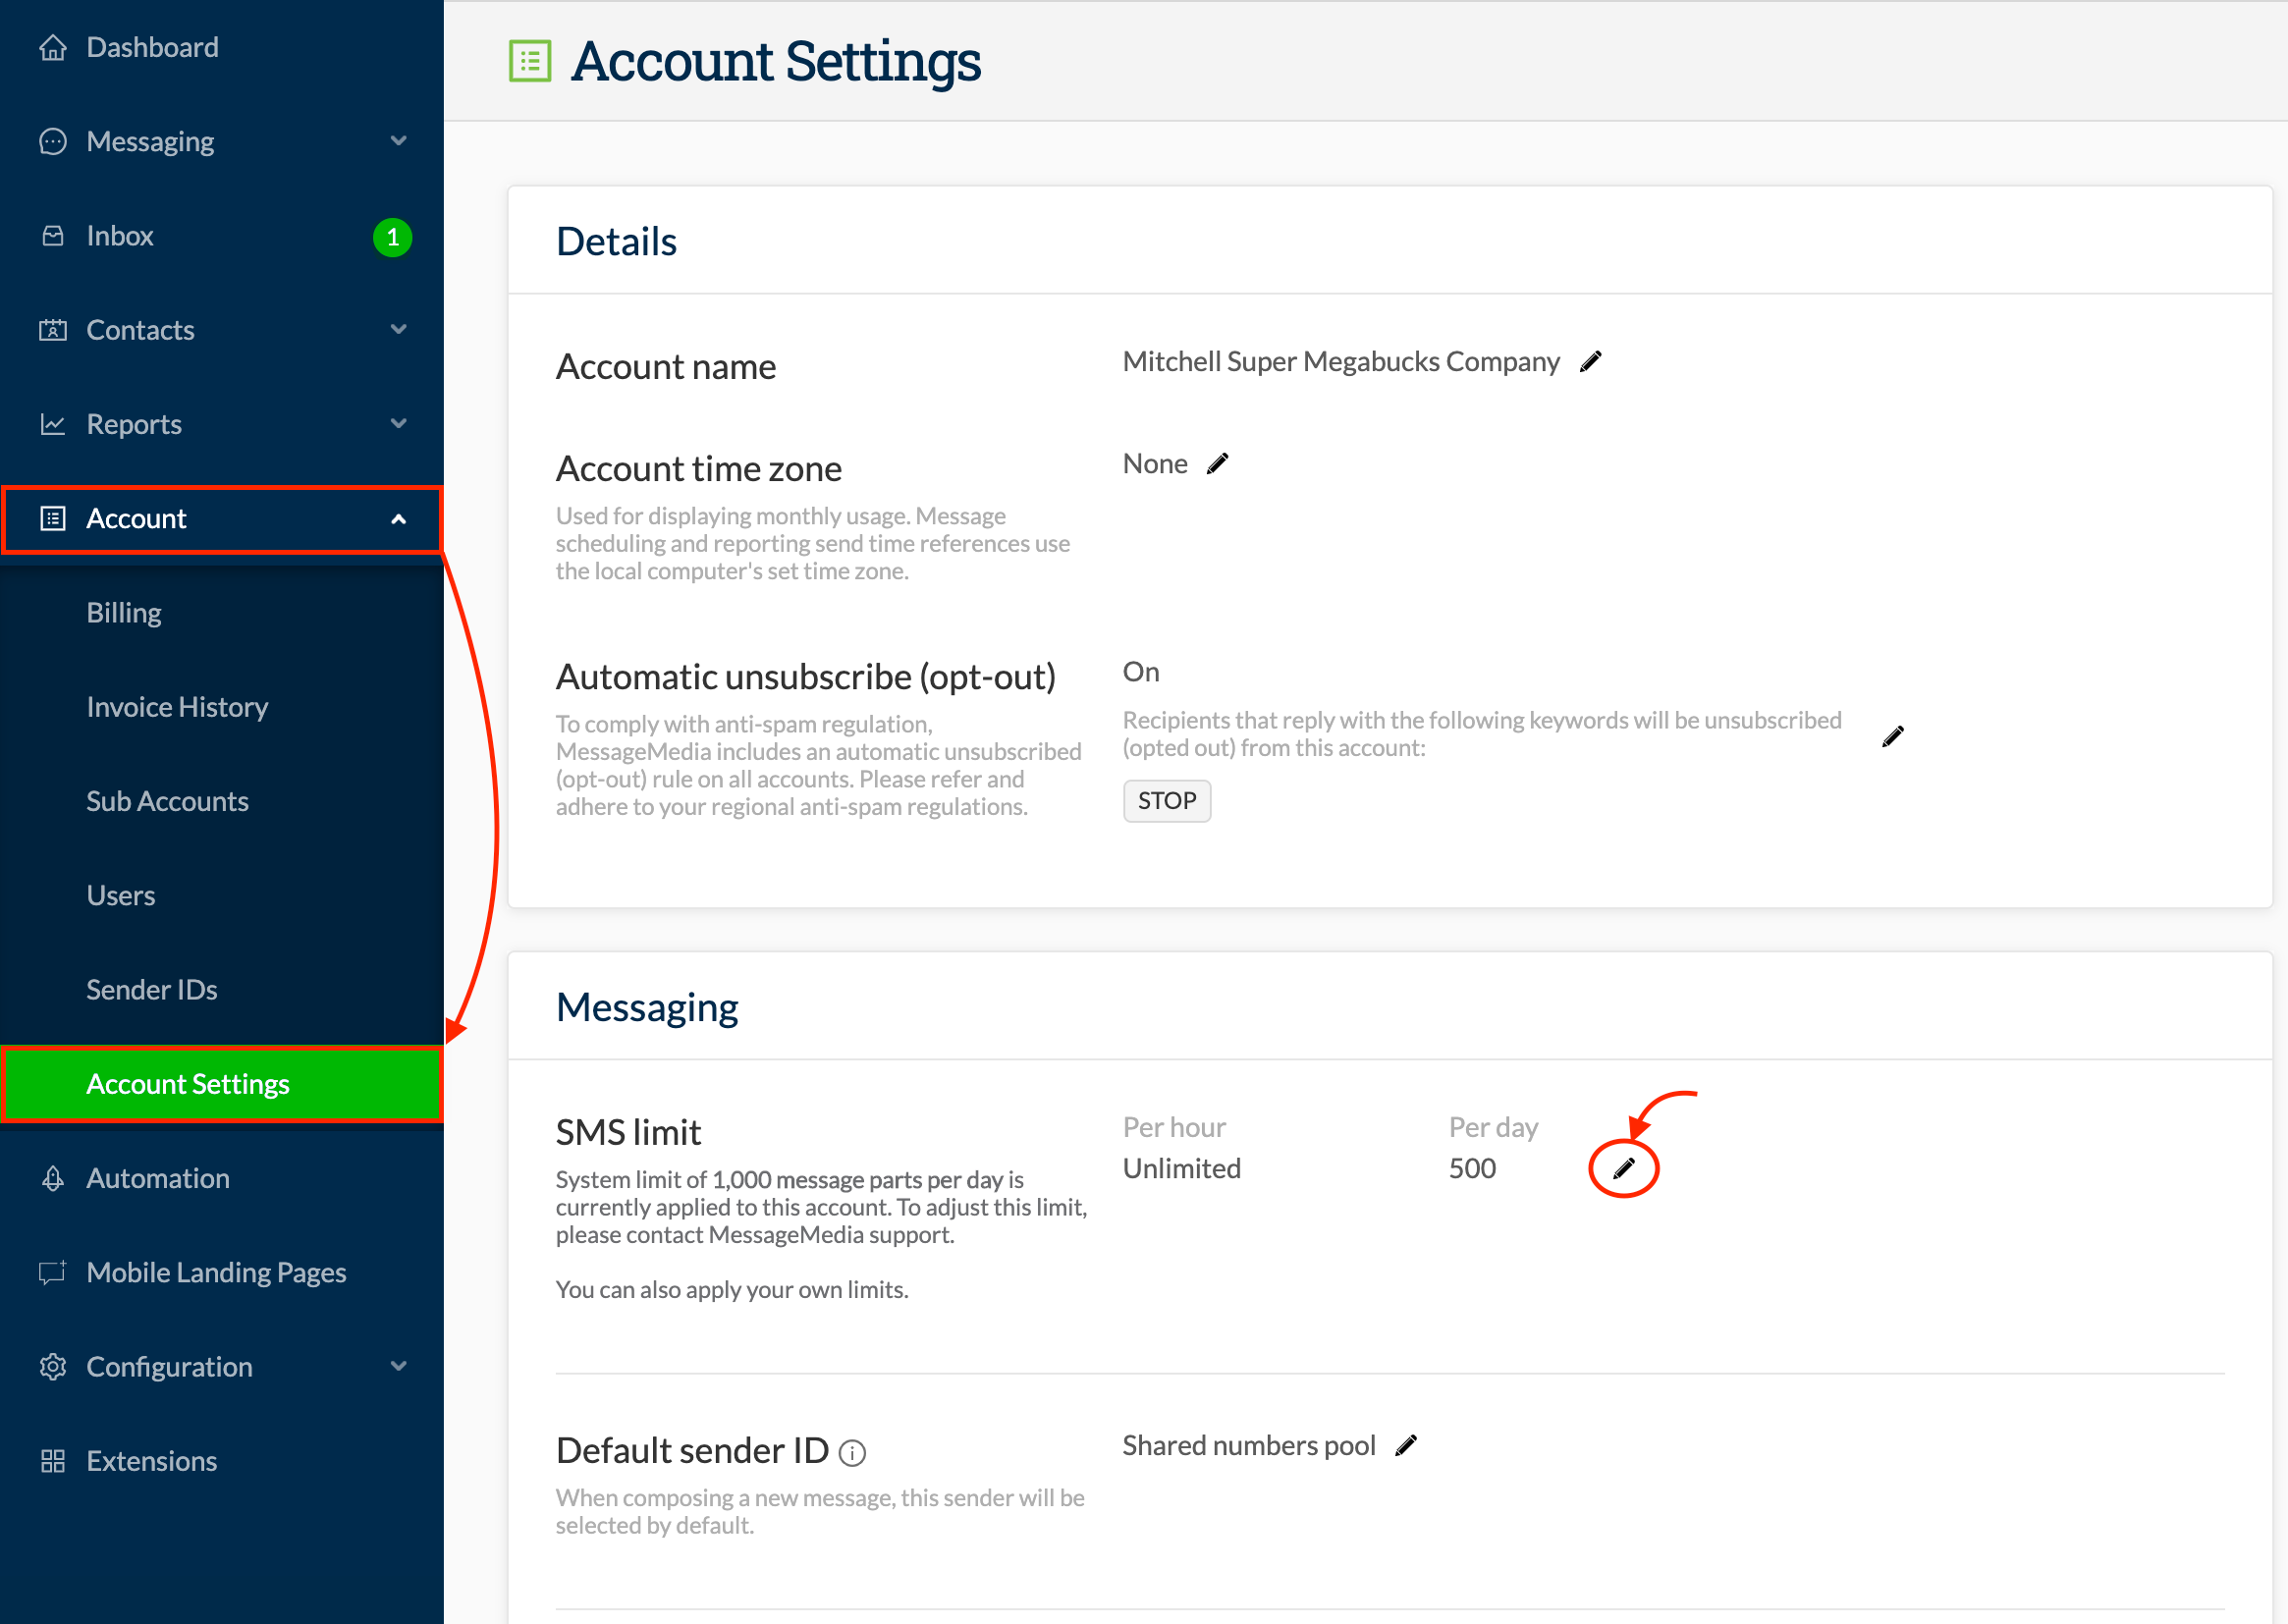This screenshot has width=2288, height=1624.
Task: Open the Dashboard home icon
Action: point(53,47)
